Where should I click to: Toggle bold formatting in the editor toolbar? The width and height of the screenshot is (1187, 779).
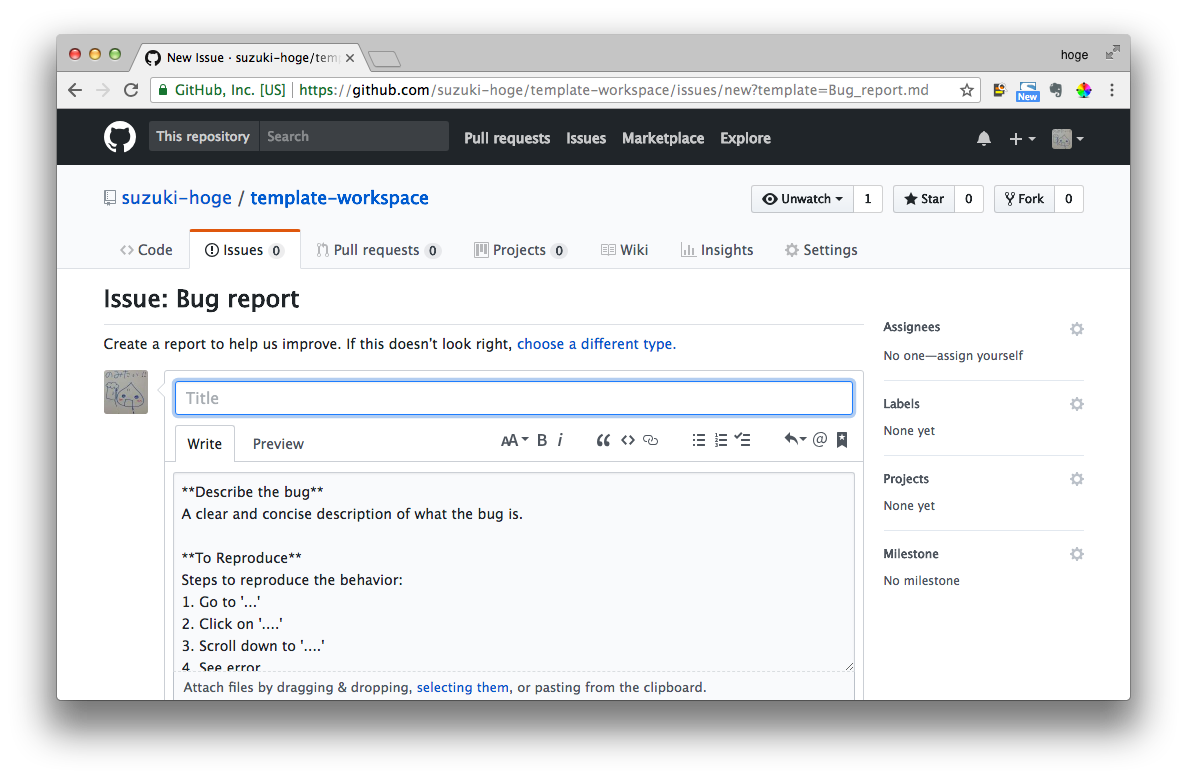[x=541, y=440]
